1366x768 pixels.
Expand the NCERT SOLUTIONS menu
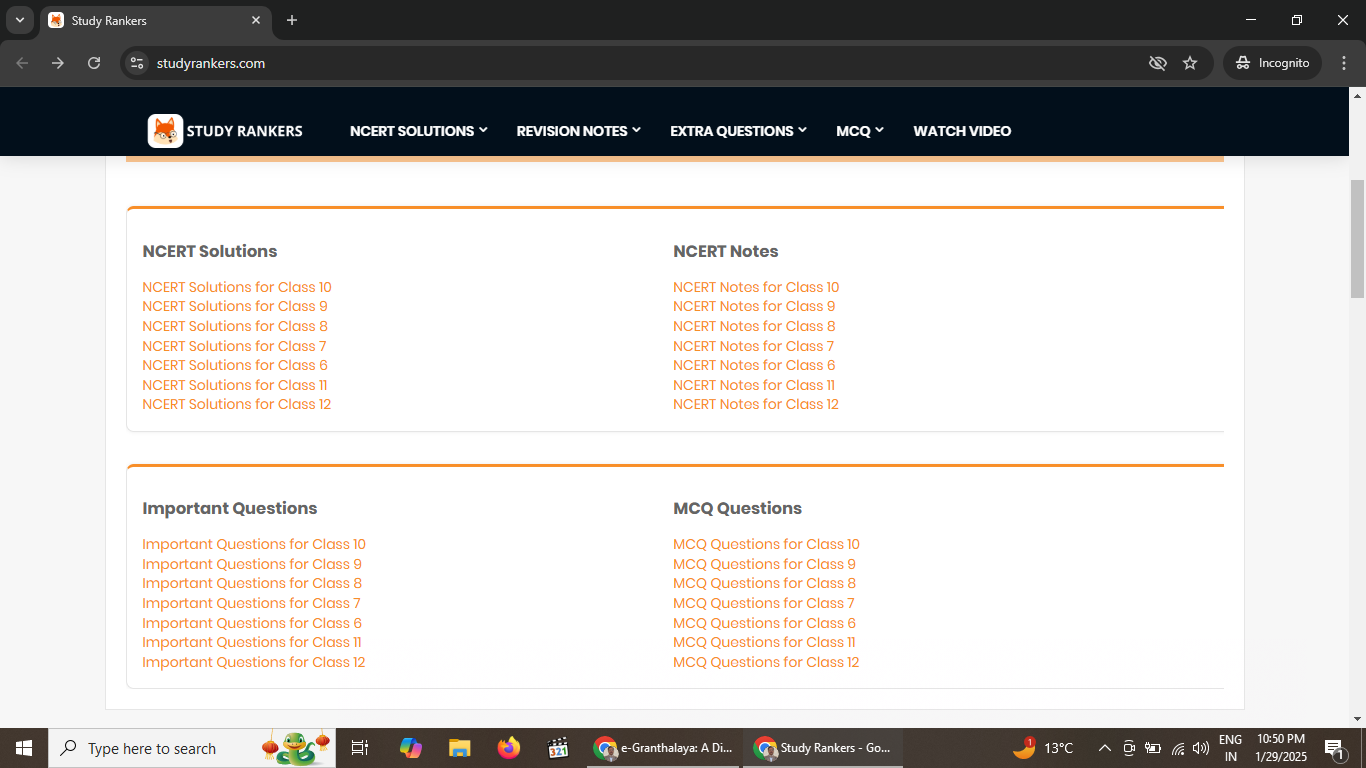(x=418, y=131)
